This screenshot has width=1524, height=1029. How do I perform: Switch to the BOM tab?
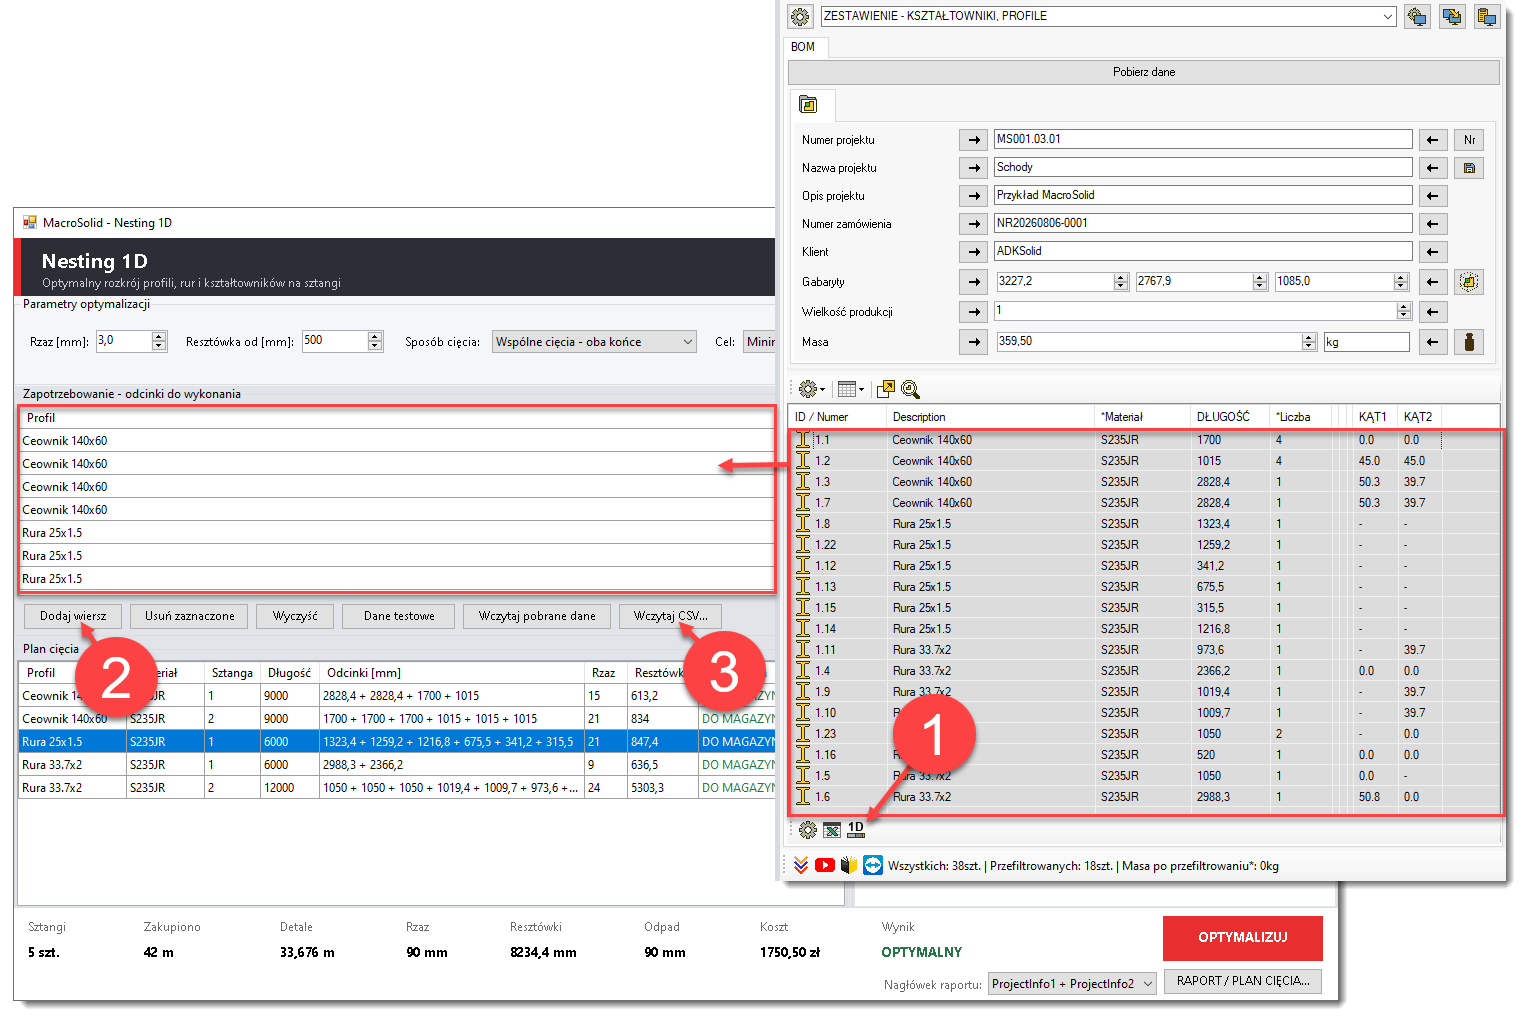pos(803,47)
